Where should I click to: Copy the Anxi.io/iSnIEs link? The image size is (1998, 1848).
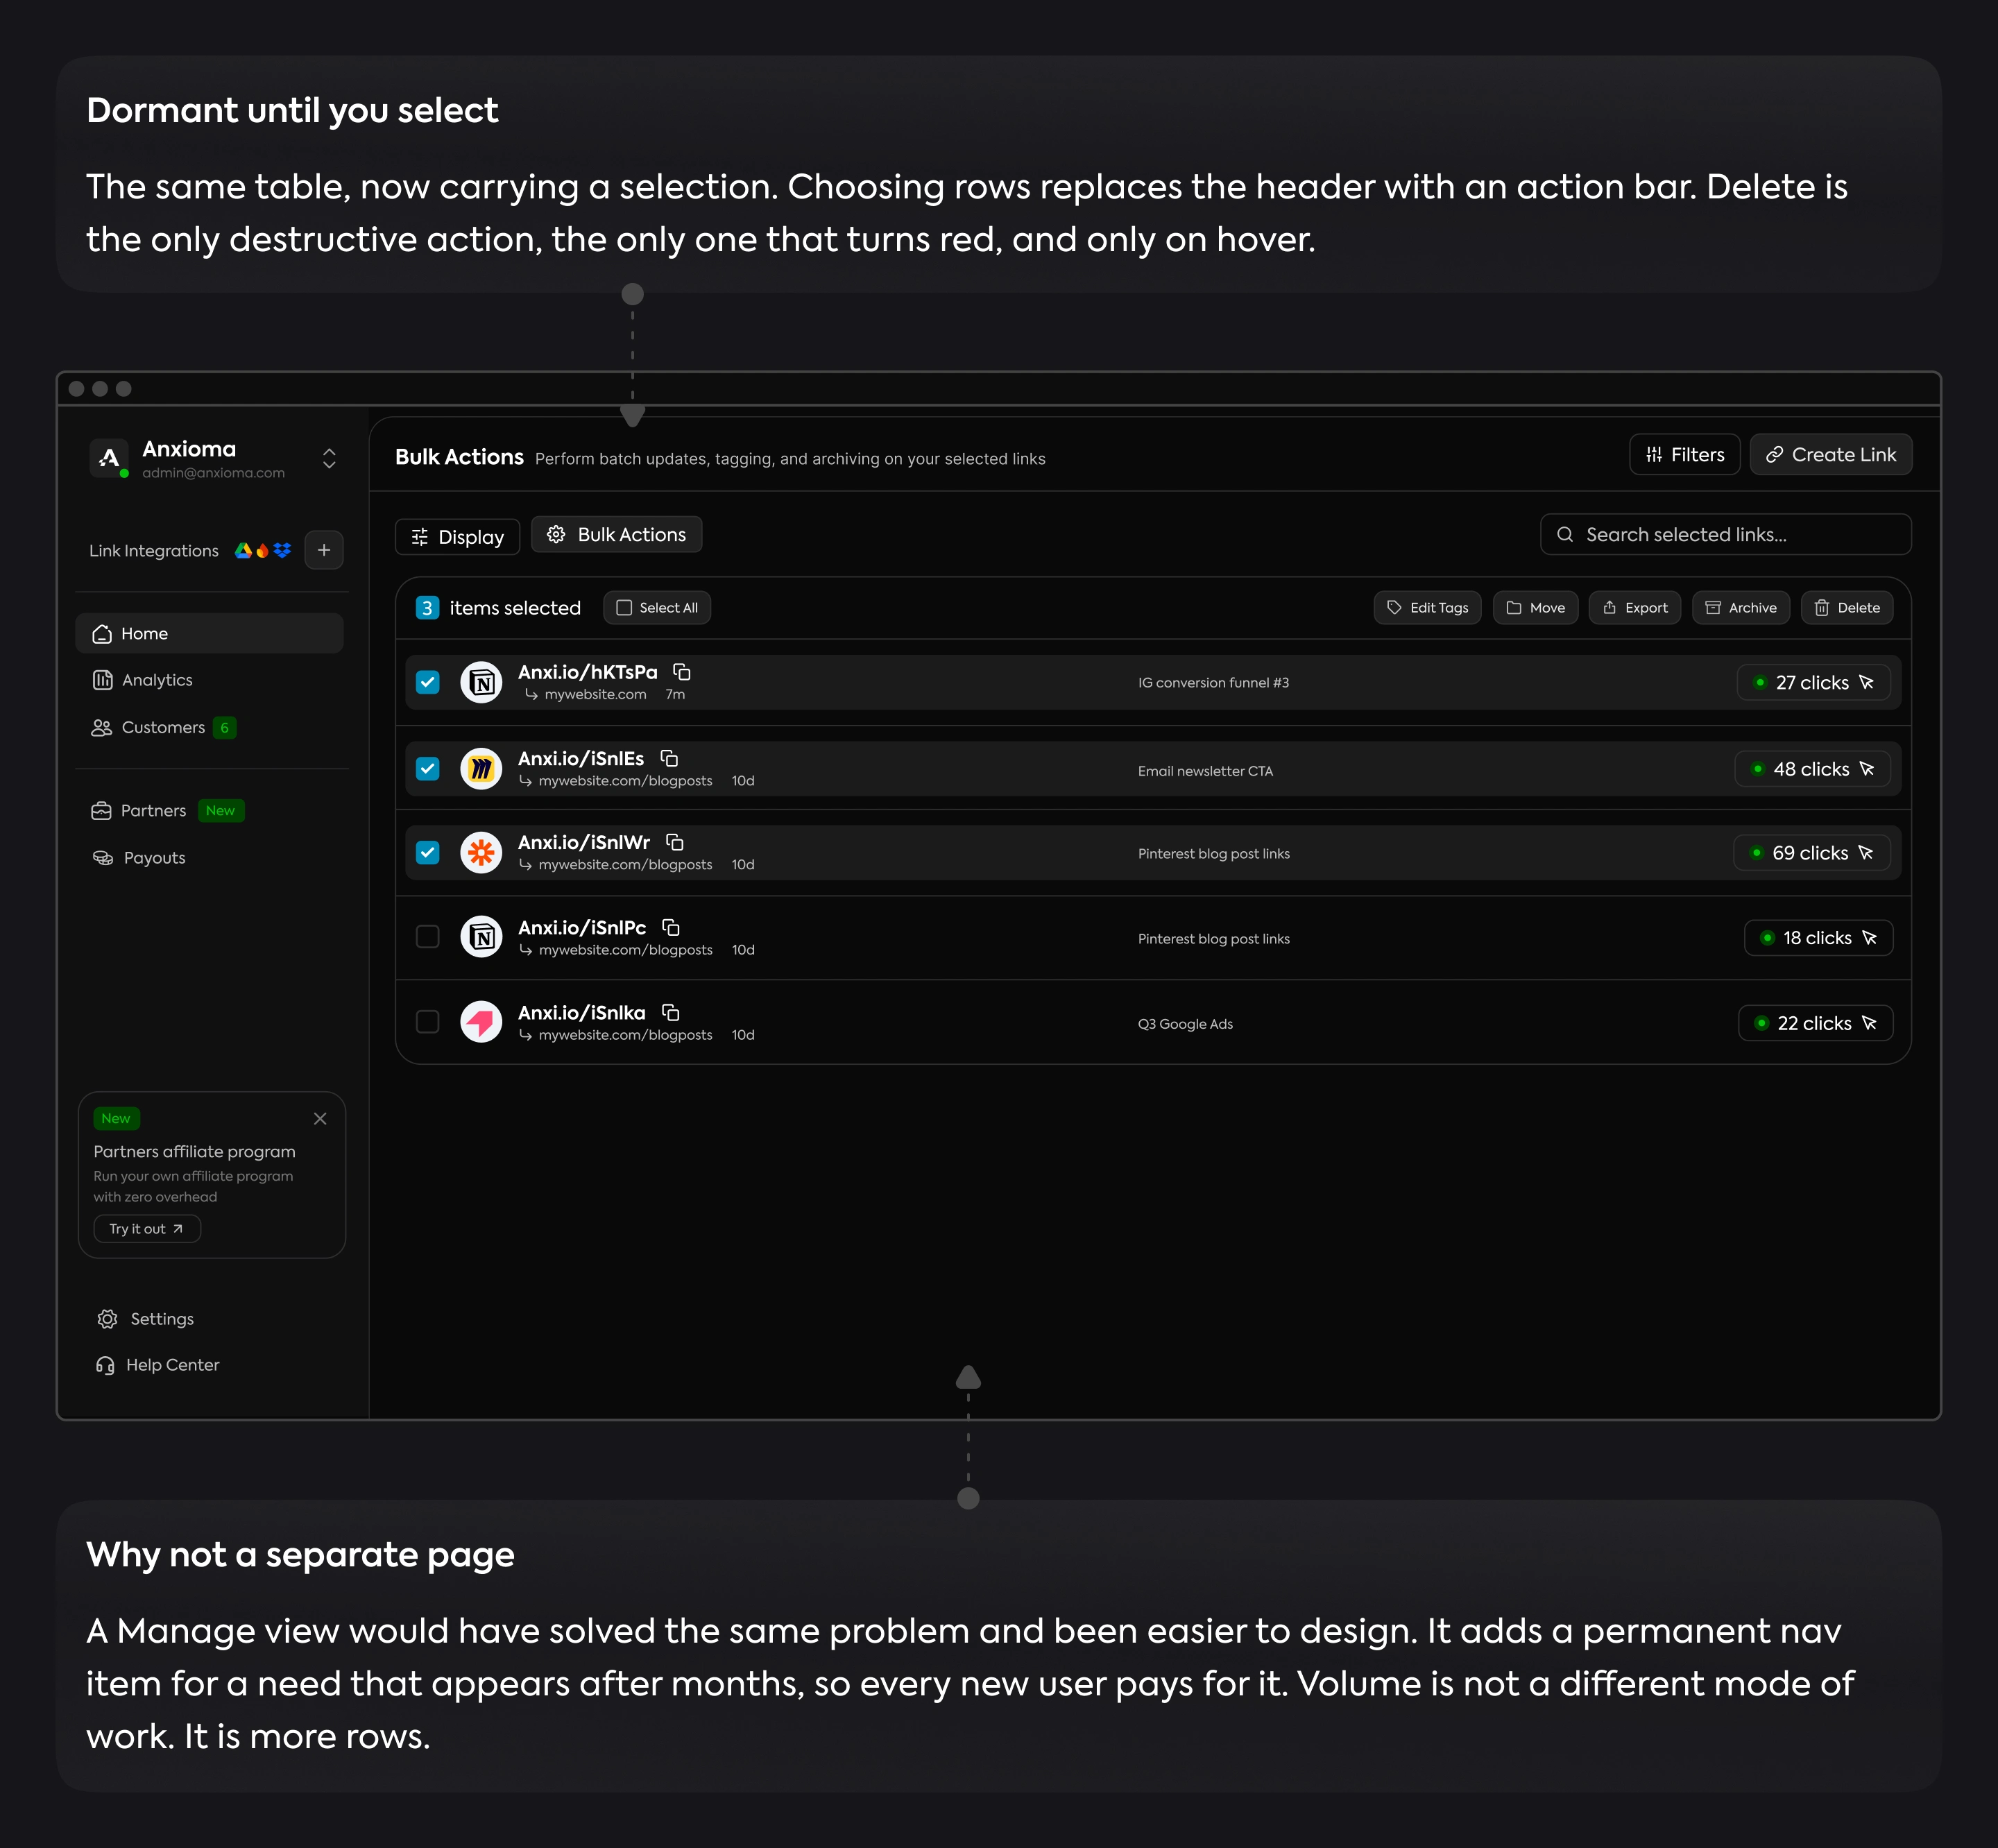[669, 758]
